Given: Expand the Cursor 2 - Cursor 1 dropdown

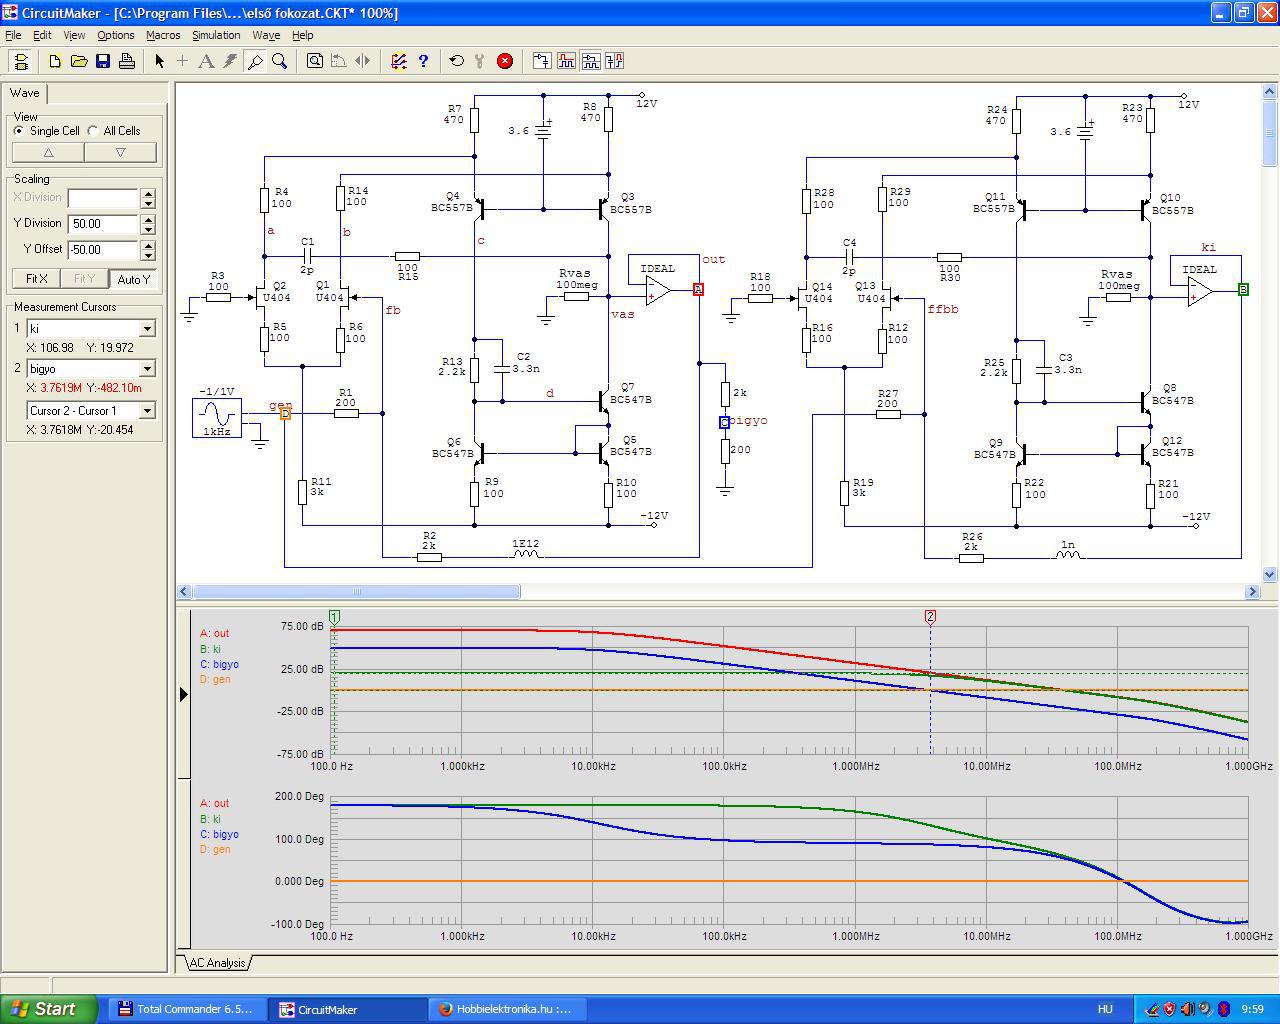Looking at the screenshot, I should click(147, 411).
